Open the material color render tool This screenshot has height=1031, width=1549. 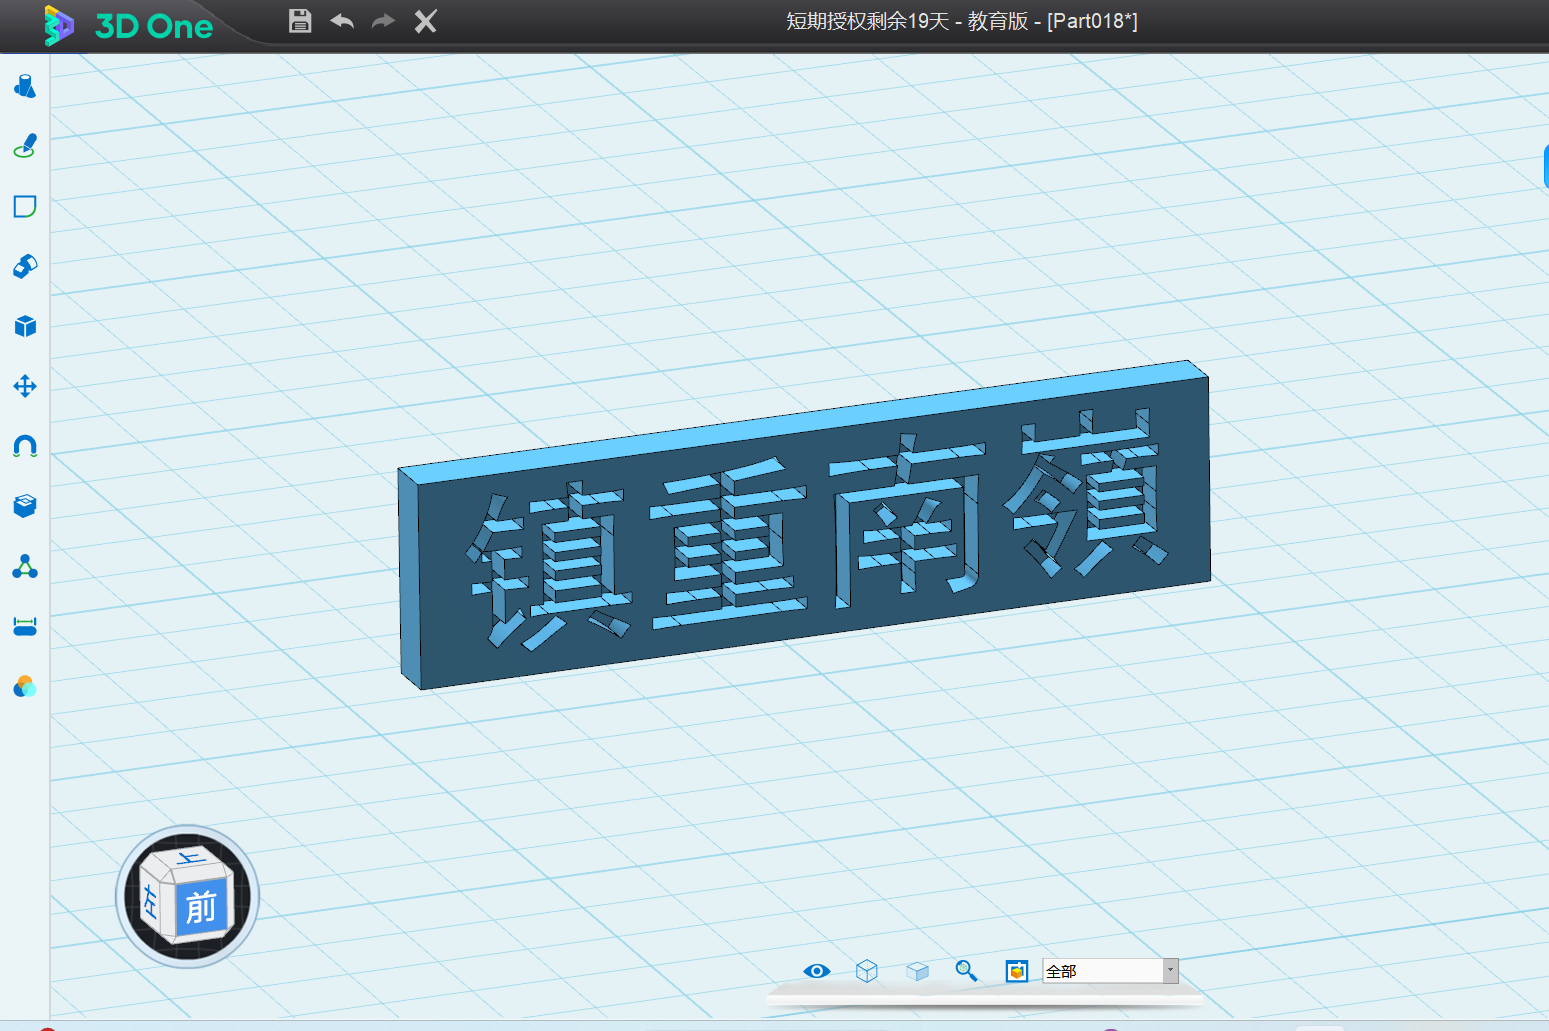click(x=25, y=687)
